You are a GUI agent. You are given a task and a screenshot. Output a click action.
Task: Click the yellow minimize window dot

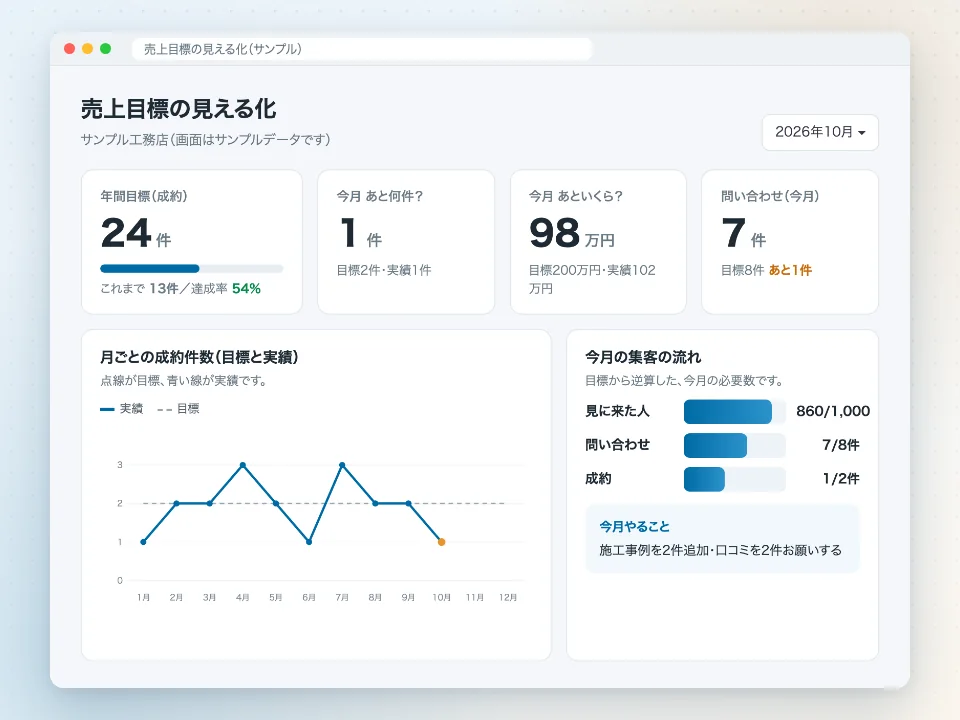coord(88,49)
